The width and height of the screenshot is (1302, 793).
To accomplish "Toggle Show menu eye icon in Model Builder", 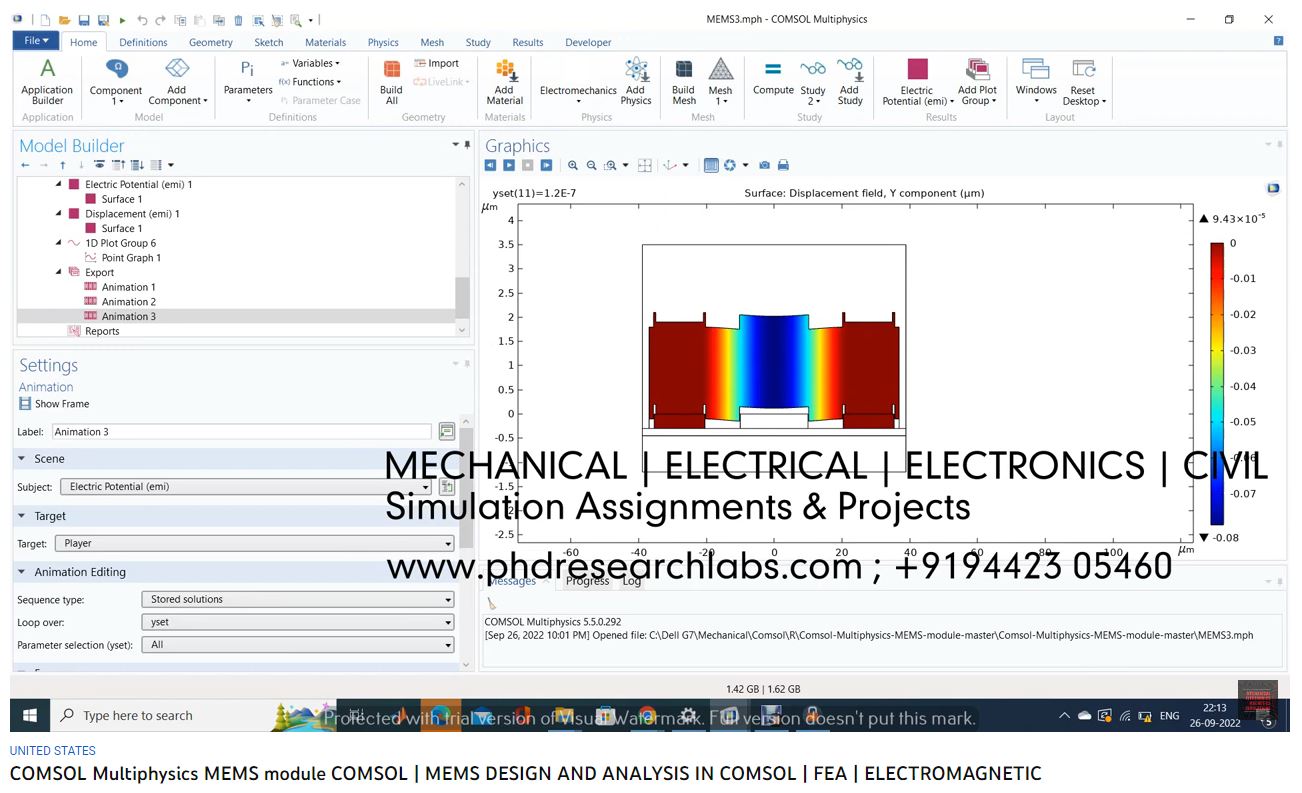I will [x=99, y=165].
